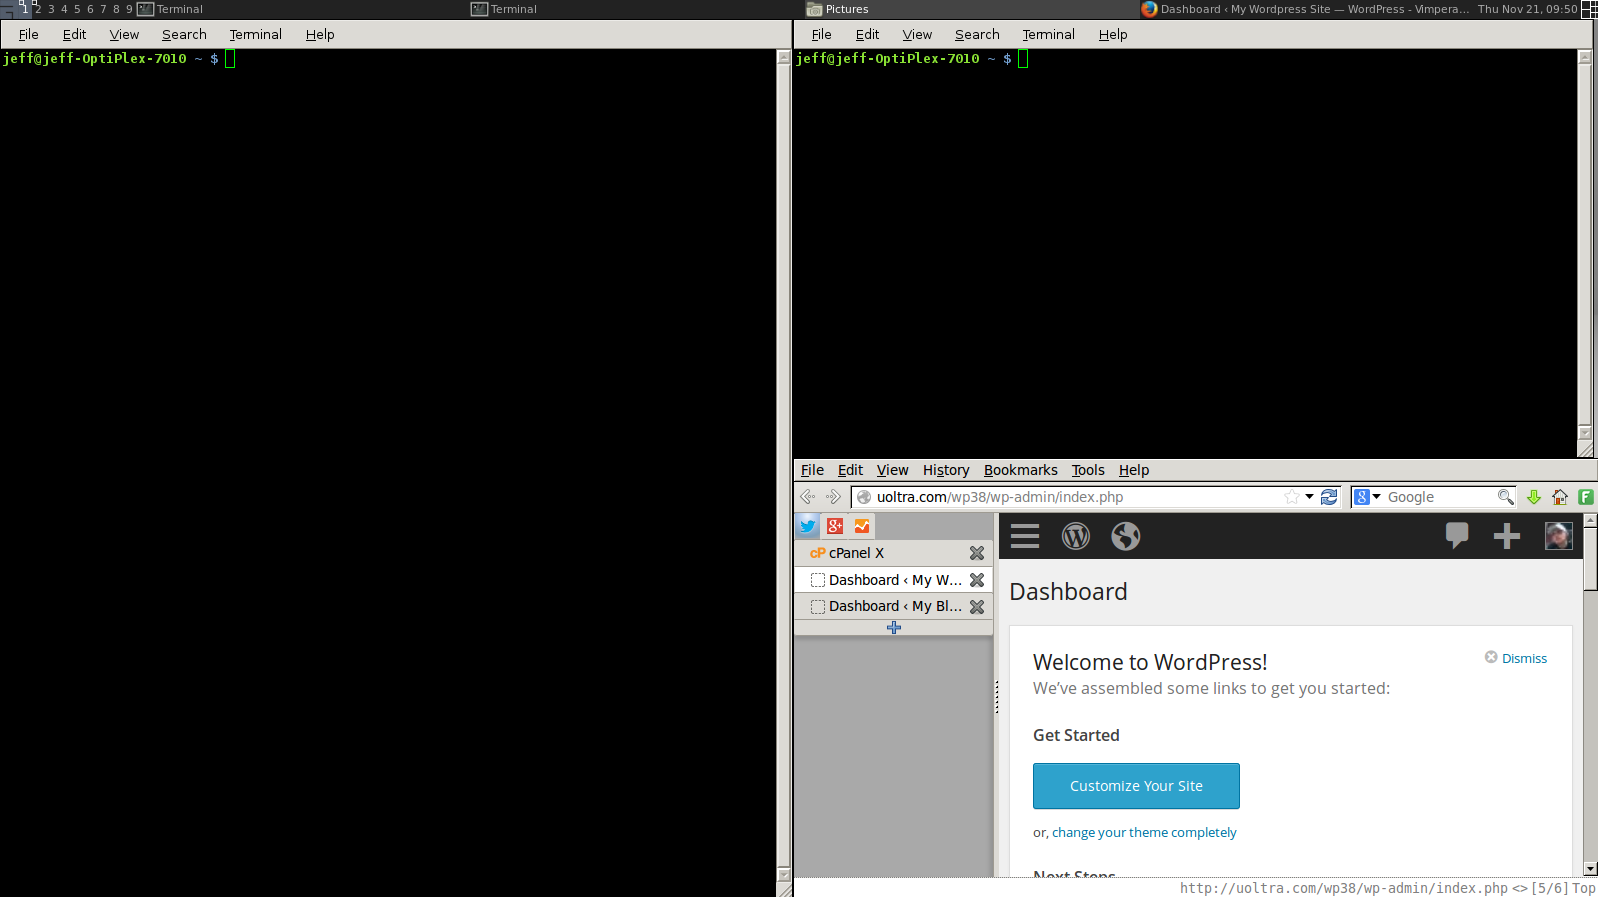Screen dimensions: 1598x897
Task: Click the Analytics pinned tab icon
Action: (x=862, y=526)
